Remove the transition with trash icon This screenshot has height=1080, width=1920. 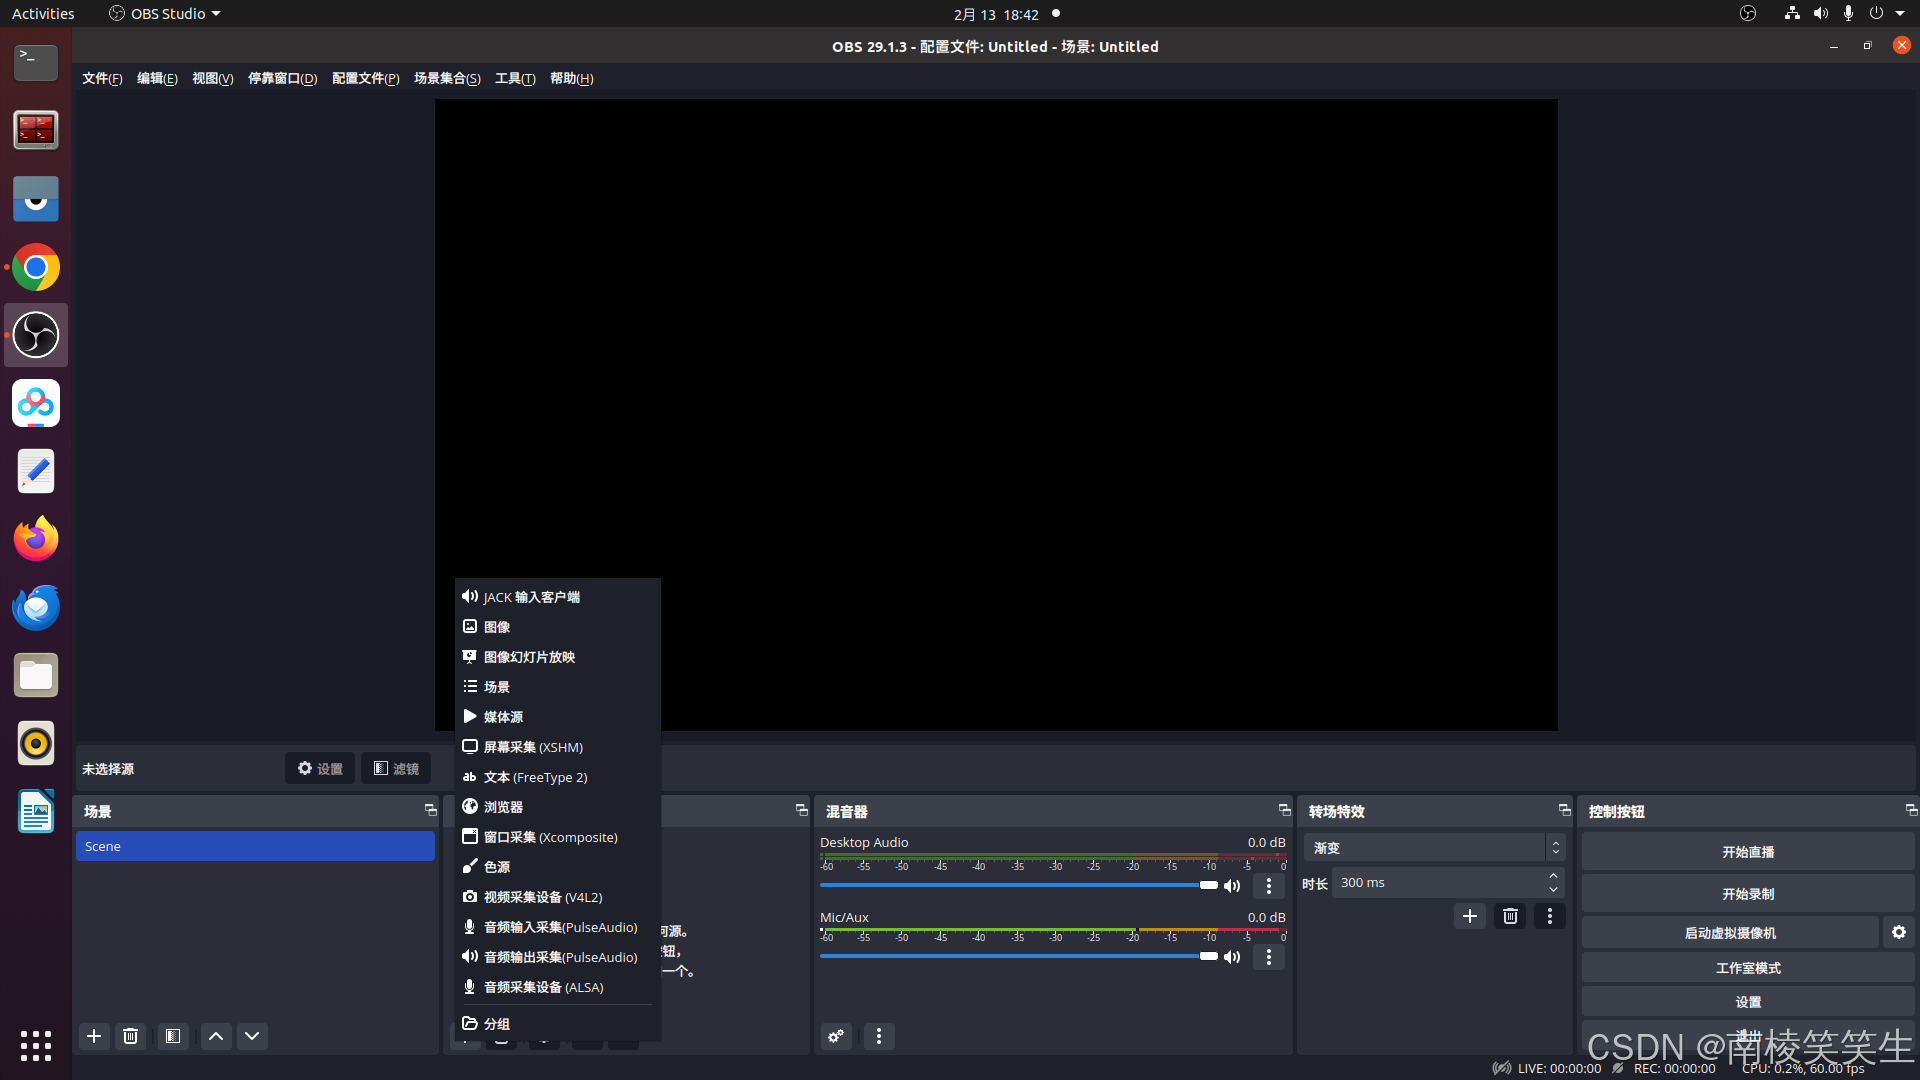(1510, 916)
